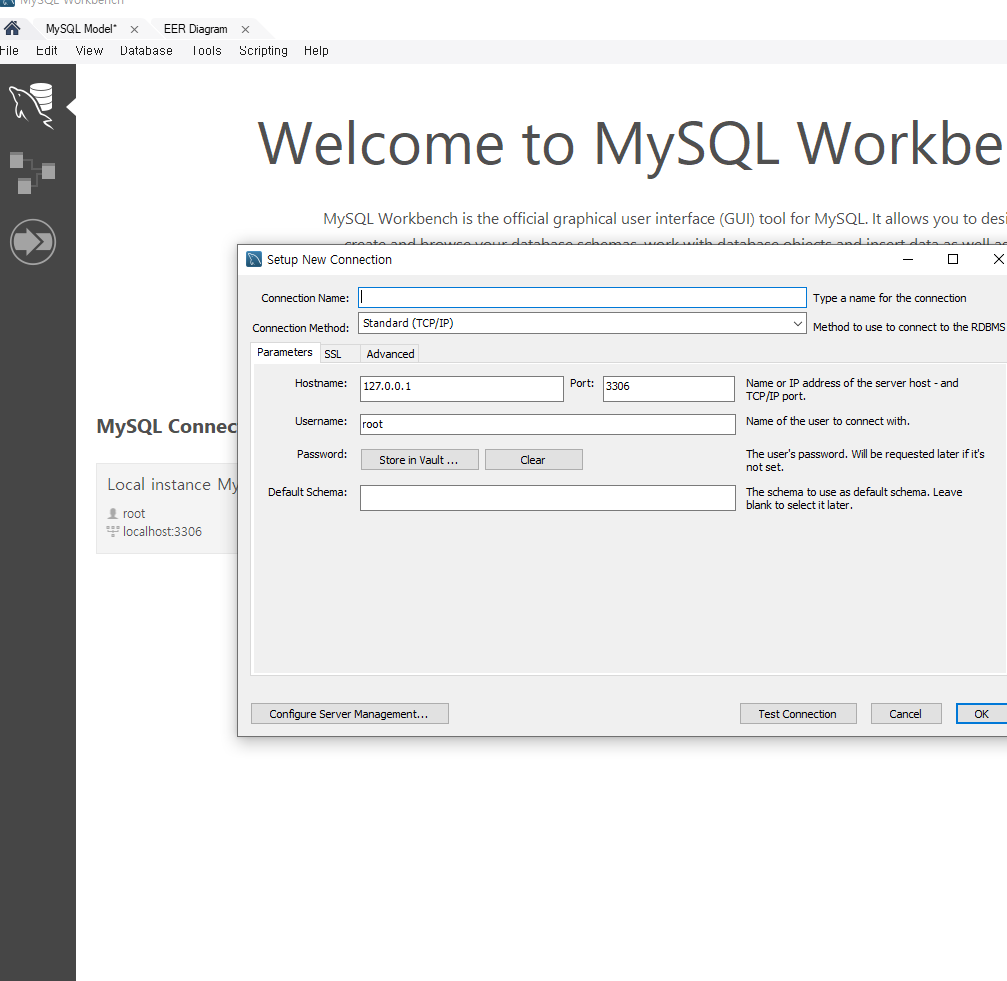Open the Models sidebar icon
The height and width of the screenshot is (981, 1007).
[32, 173]
